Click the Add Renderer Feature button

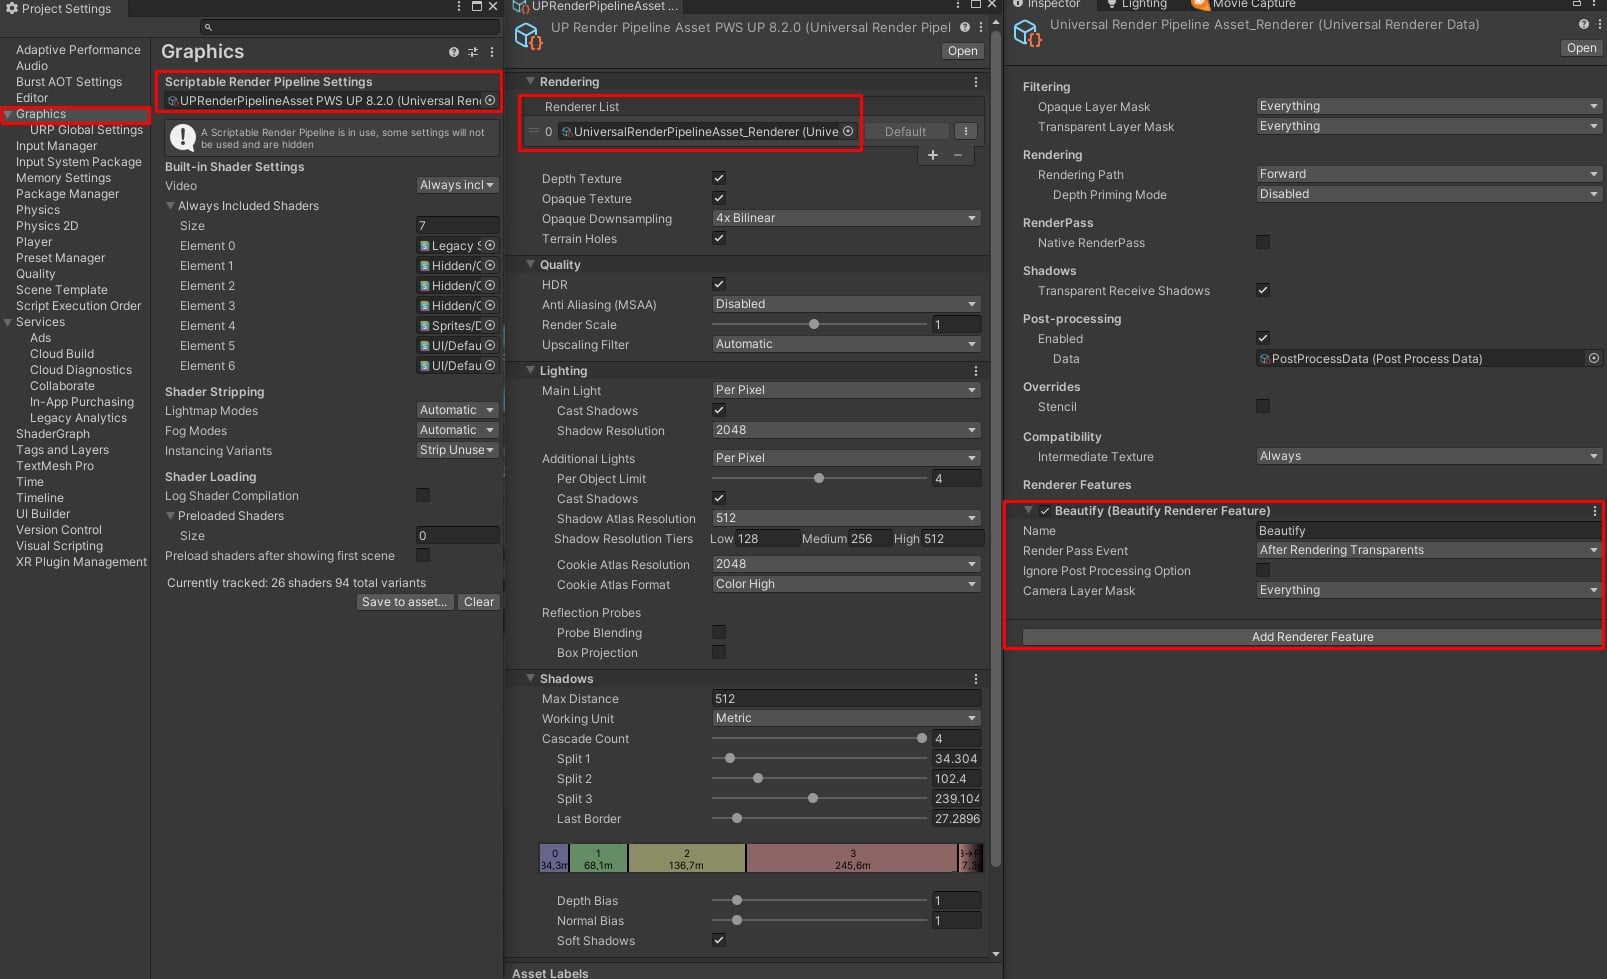[x=1312, y=637]
